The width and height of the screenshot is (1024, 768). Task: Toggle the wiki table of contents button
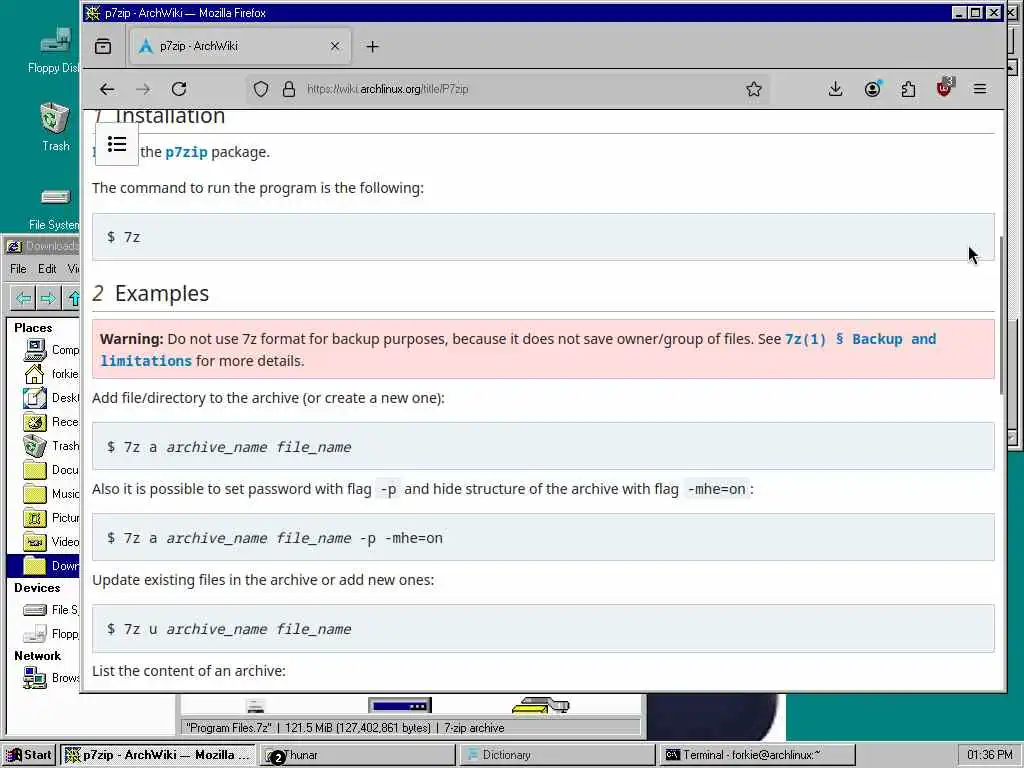[117, 144]
